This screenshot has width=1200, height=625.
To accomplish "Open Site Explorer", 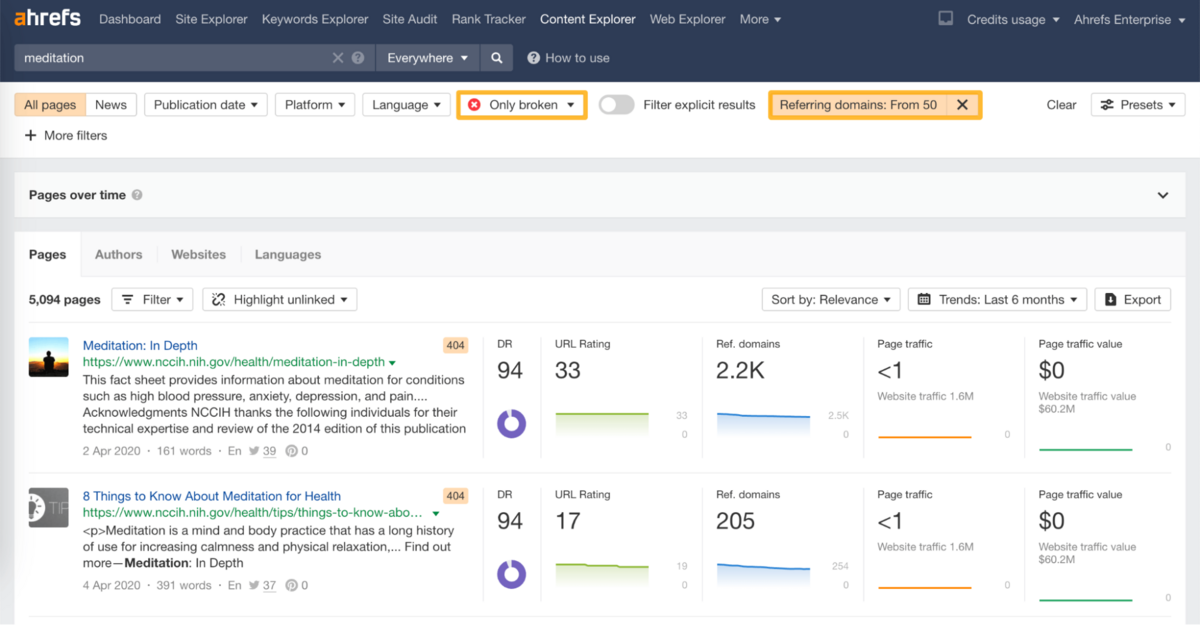I will [x=211, y=19].
